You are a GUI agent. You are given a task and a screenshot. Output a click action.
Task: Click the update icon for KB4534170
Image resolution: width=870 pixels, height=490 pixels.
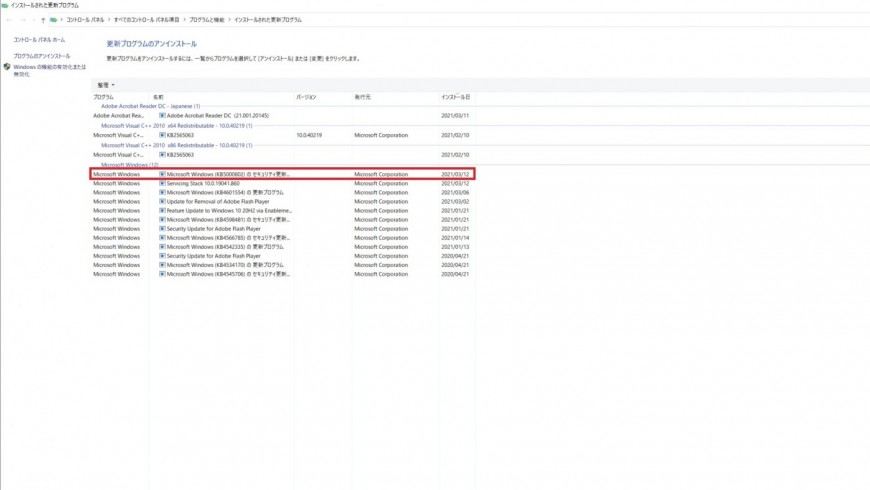pyautogui.click(x=162, y=265)
